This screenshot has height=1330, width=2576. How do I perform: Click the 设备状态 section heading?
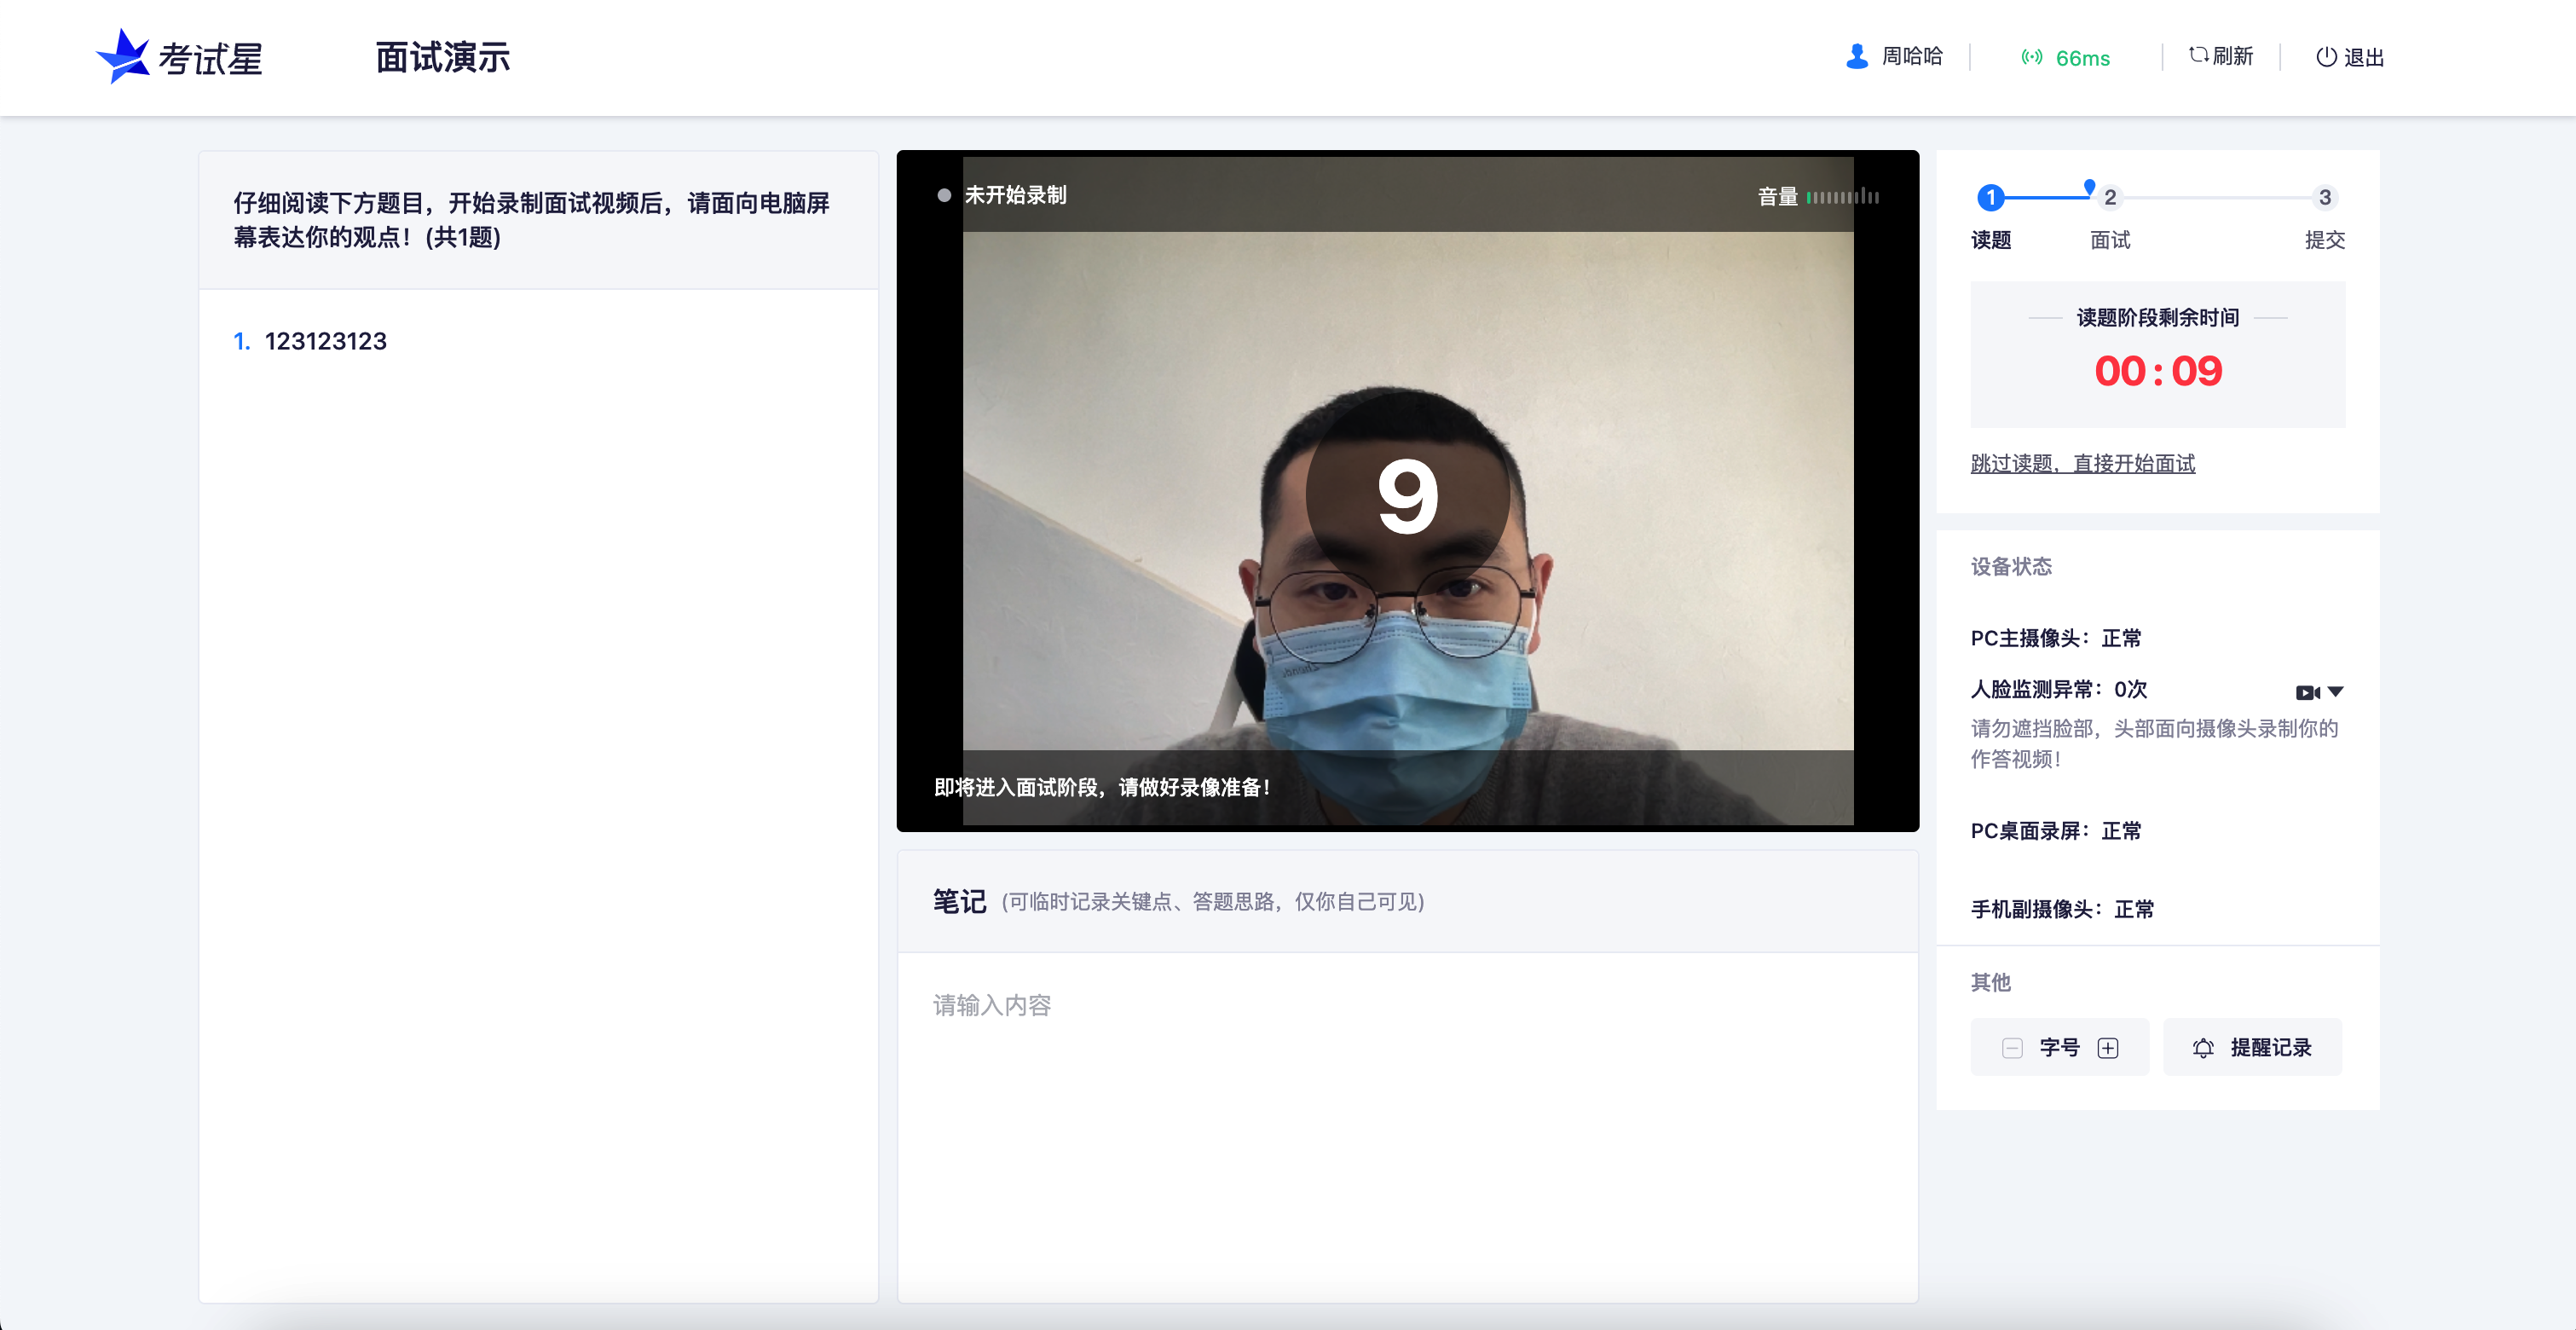(x=2010, y=566)
